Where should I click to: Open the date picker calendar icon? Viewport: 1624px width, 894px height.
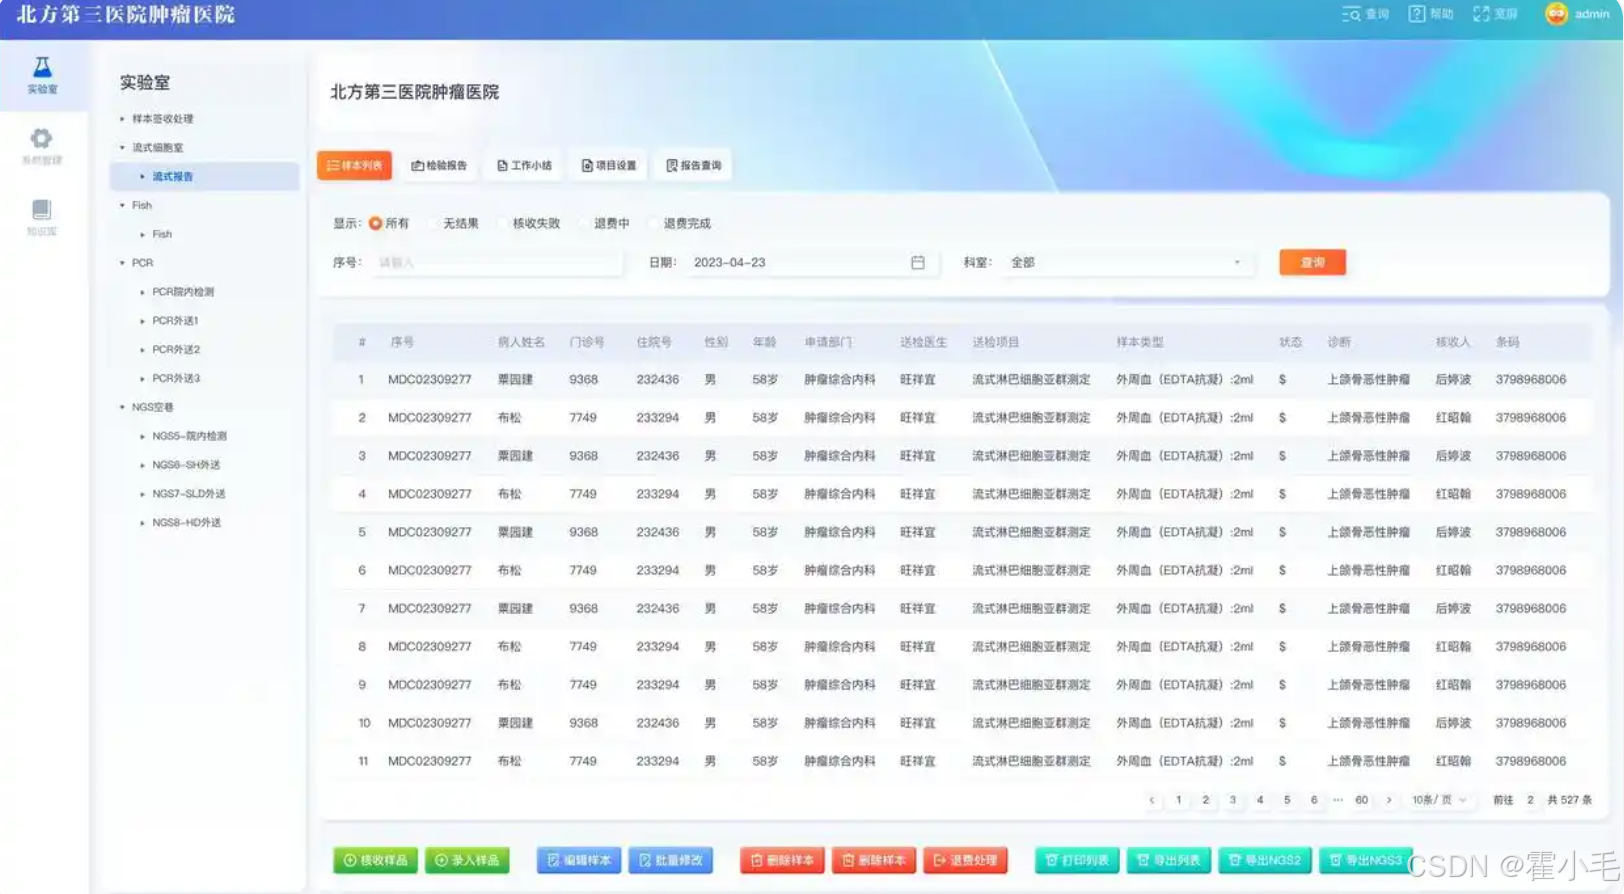tap(917, 262)
